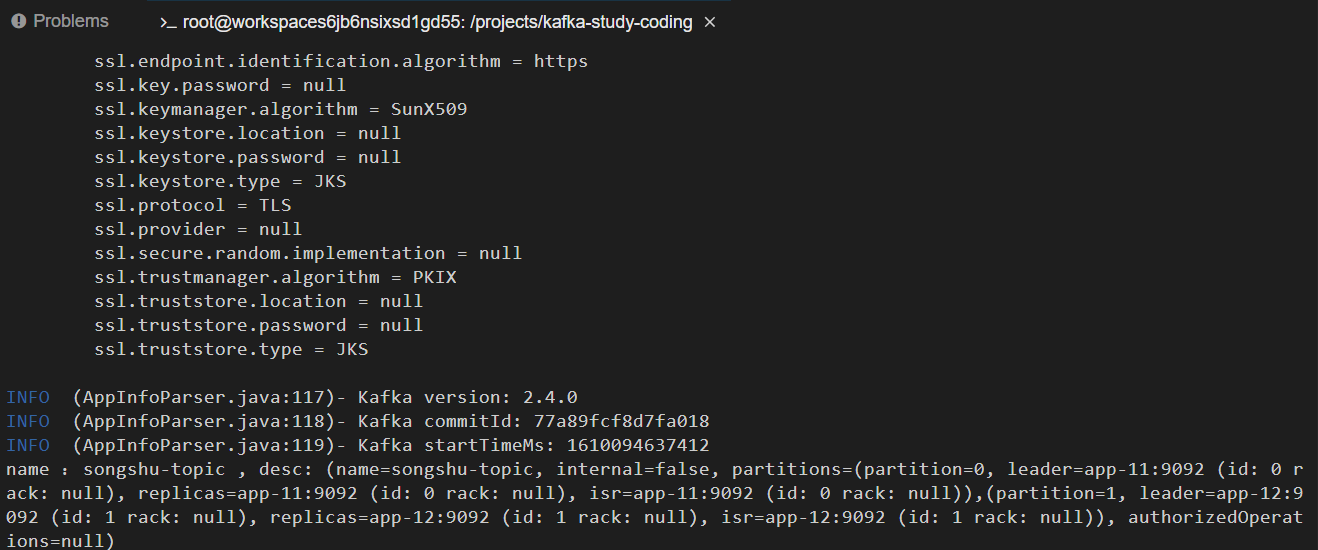The height and width of the screenshot is (550, 1318).
Task: Click the ssl.endpoint.identification.algorithm = https line
Action: click(341, 61)
